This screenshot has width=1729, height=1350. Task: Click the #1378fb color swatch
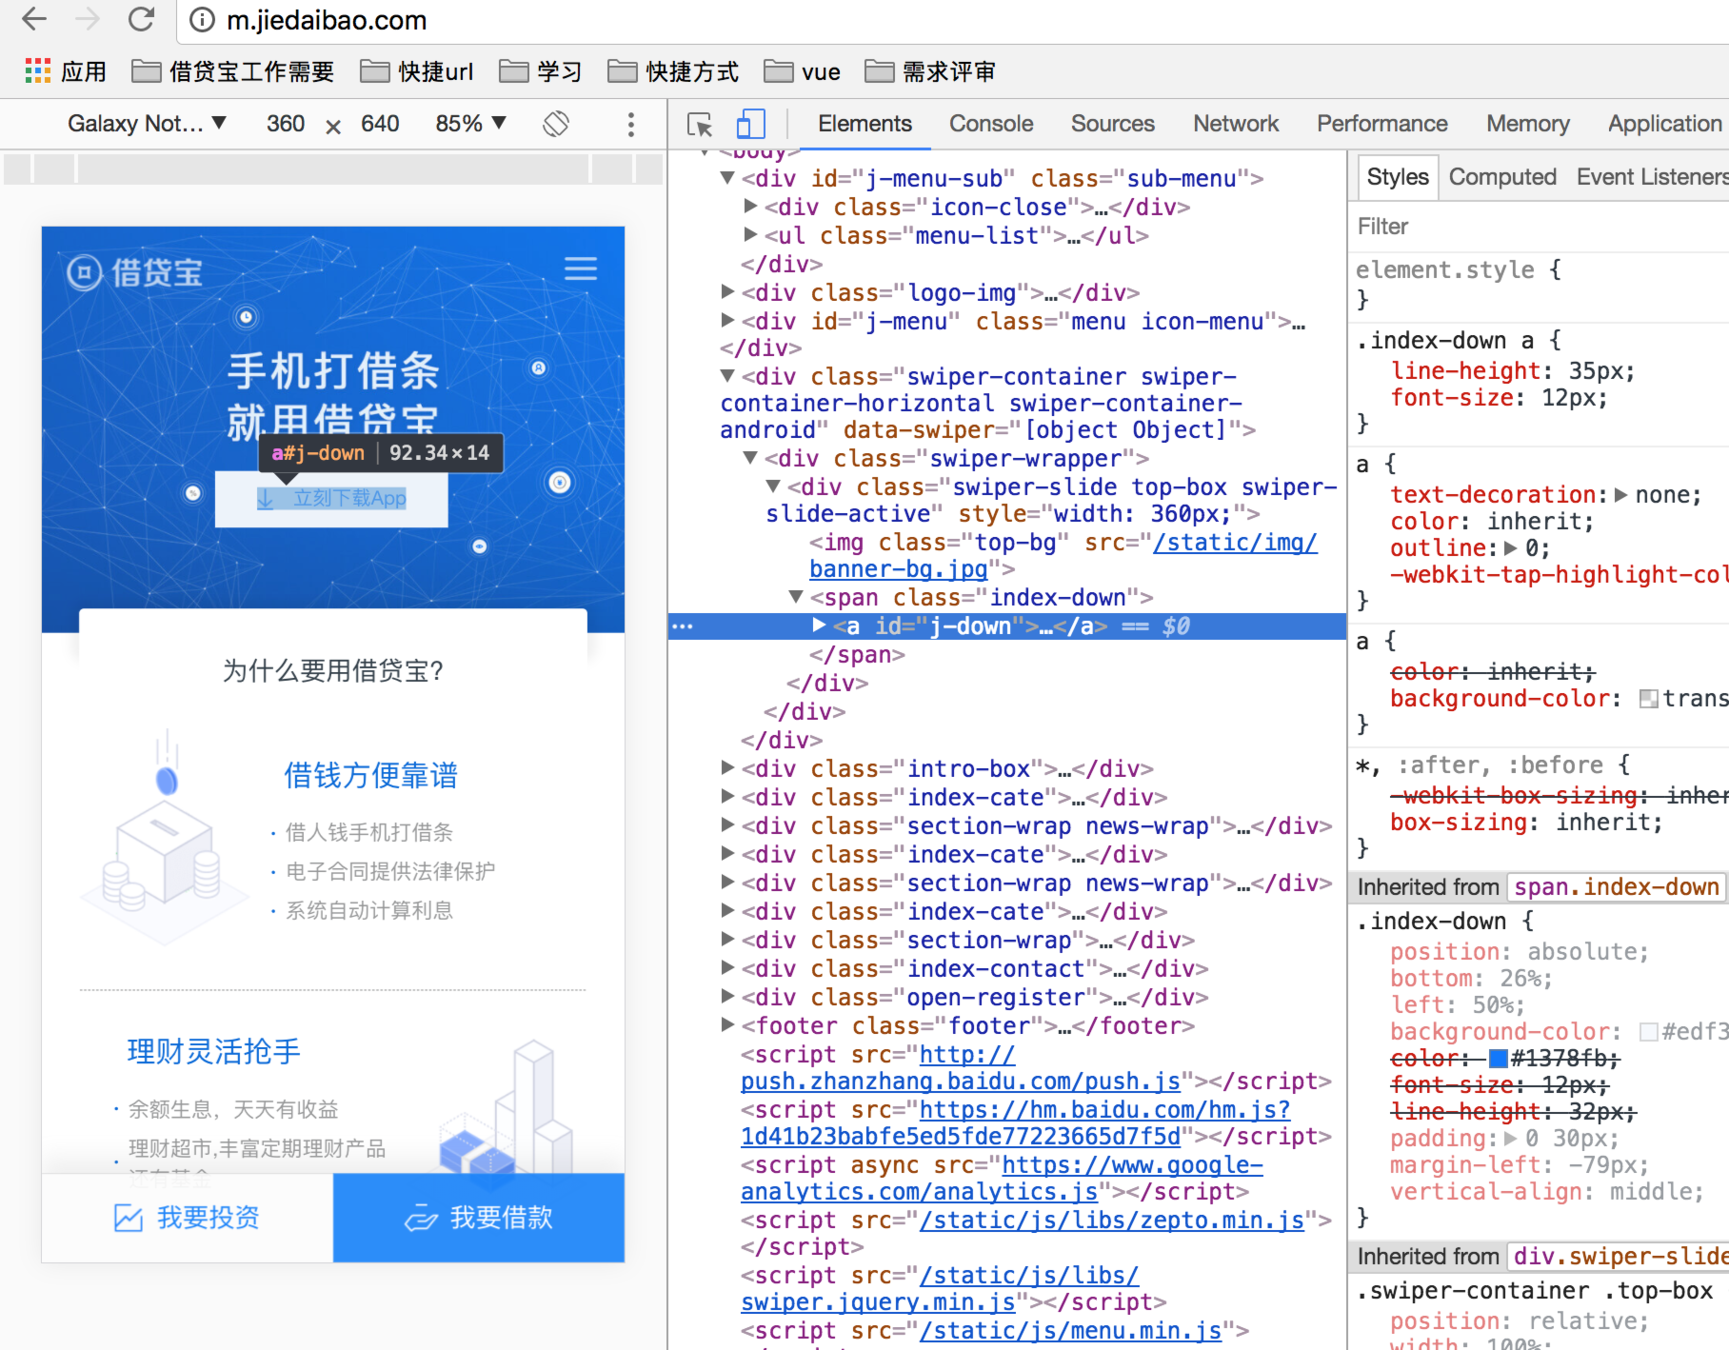click(x=1498, y=1058)
